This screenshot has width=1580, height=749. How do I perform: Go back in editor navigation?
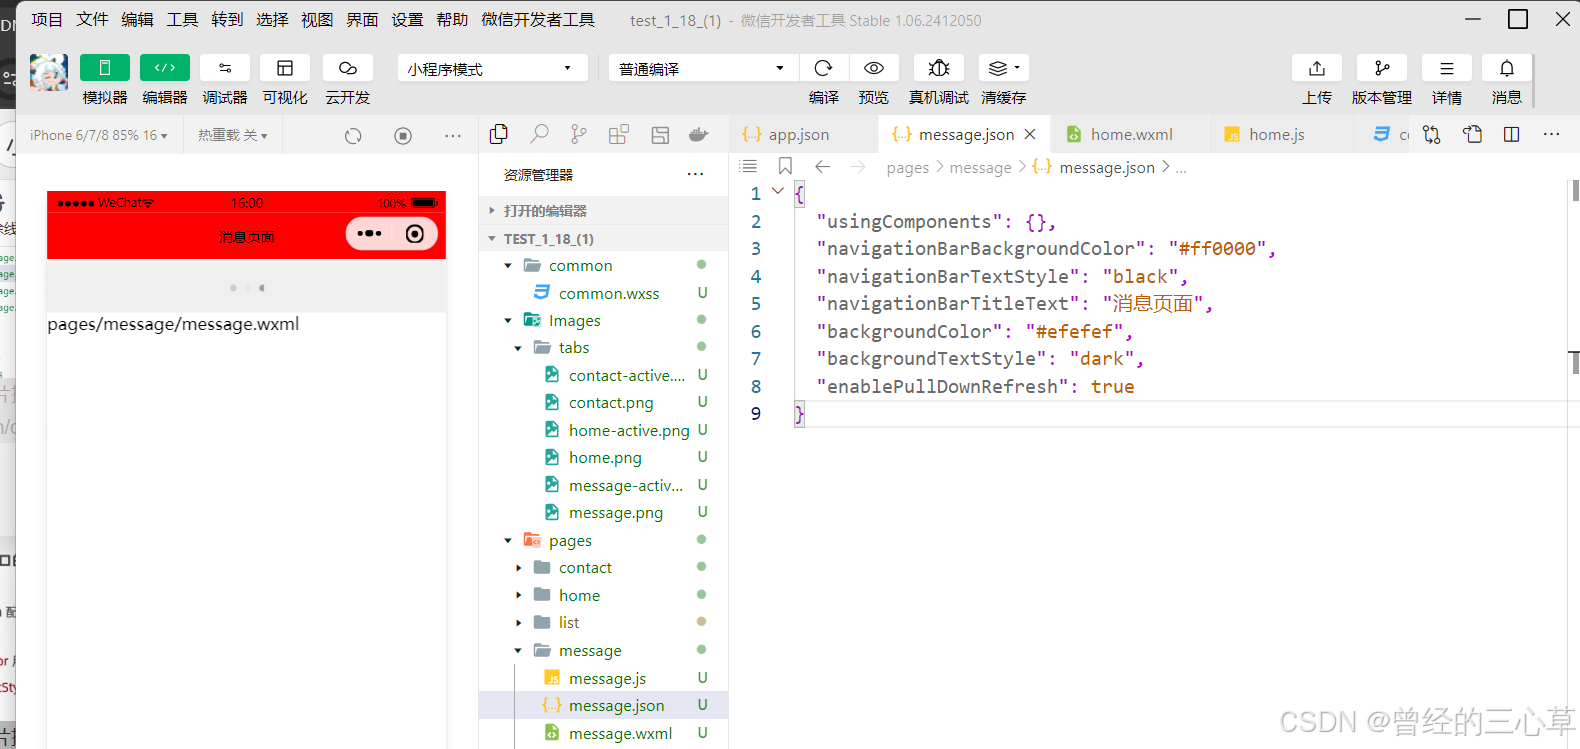[x=823, y=166]
